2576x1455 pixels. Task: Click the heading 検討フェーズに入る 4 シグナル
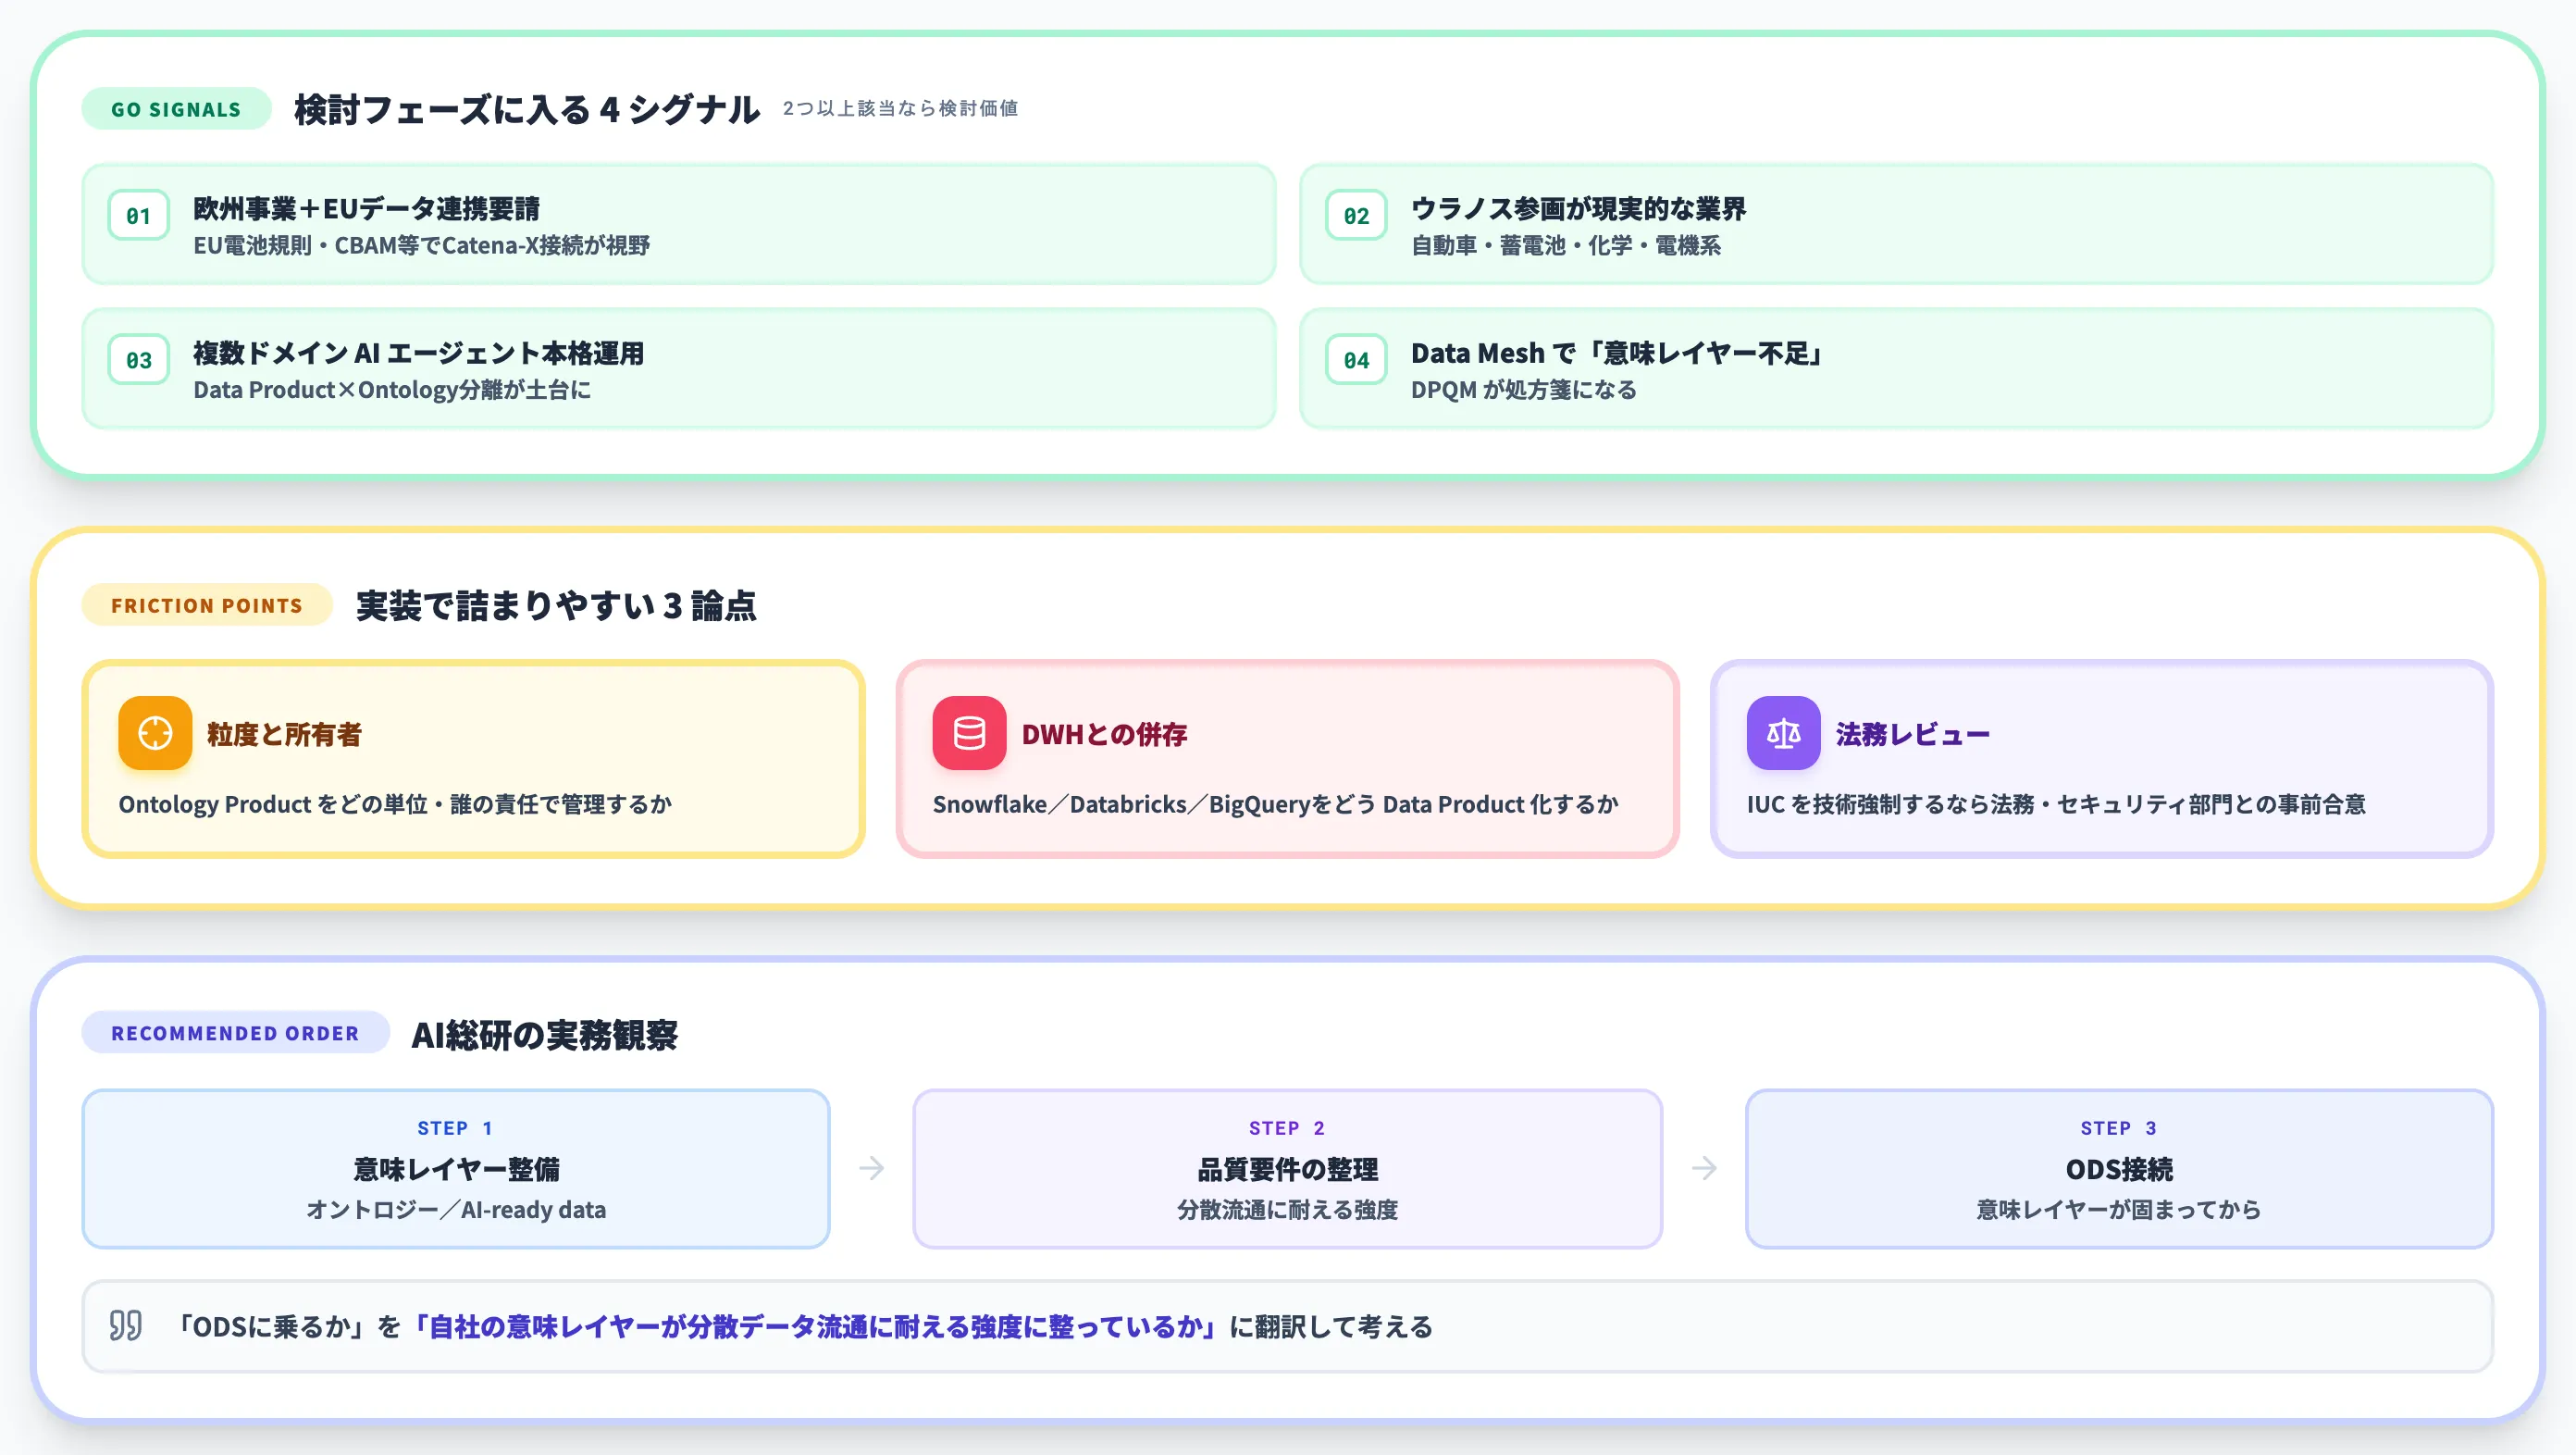click(x=526, y=109)
